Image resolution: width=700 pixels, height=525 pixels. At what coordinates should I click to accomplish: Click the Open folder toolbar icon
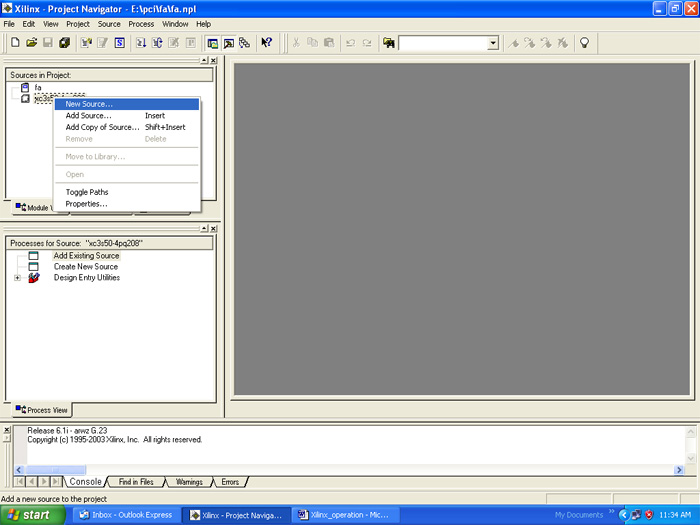coord(31,43)
